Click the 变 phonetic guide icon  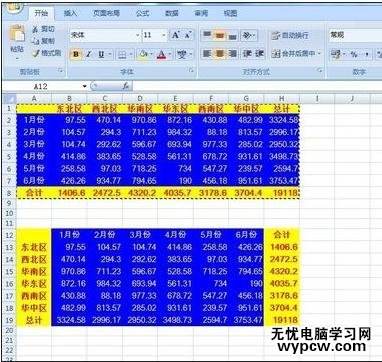pyautogui.click(x=182, y=54)
